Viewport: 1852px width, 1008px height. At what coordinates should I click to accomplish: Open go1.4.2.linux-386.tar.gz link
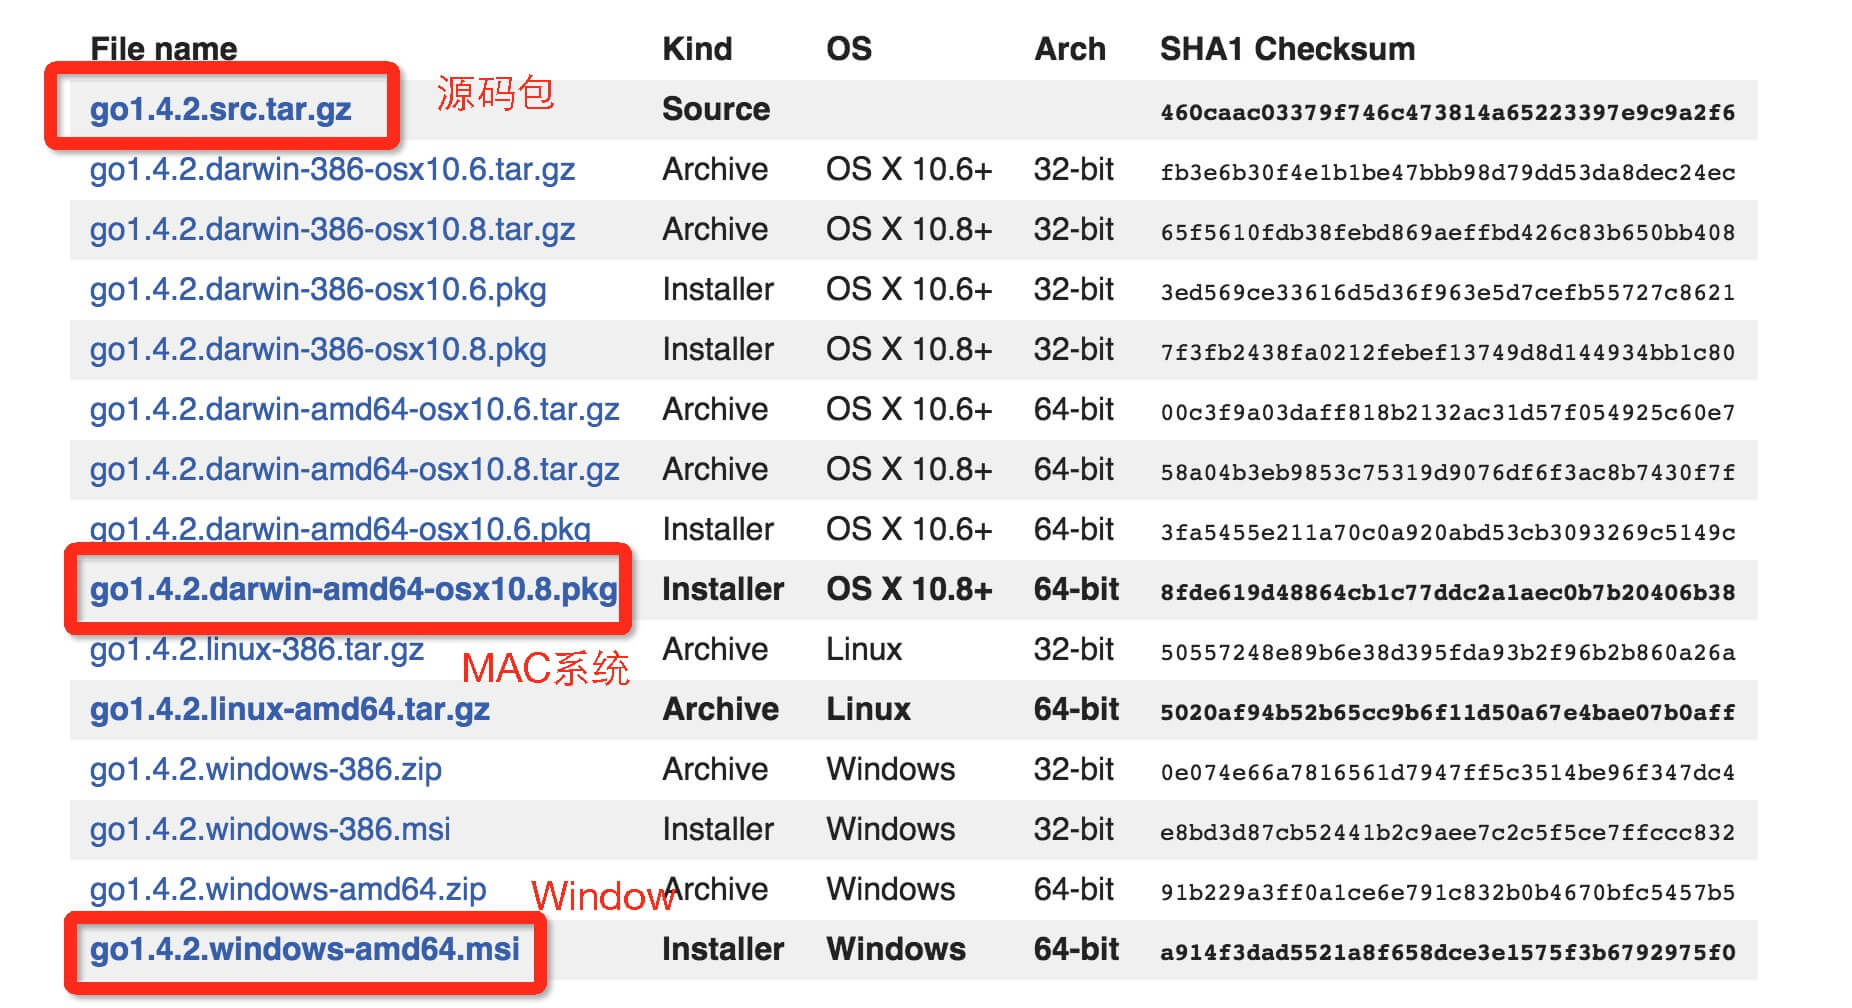[x=257, y=650]
